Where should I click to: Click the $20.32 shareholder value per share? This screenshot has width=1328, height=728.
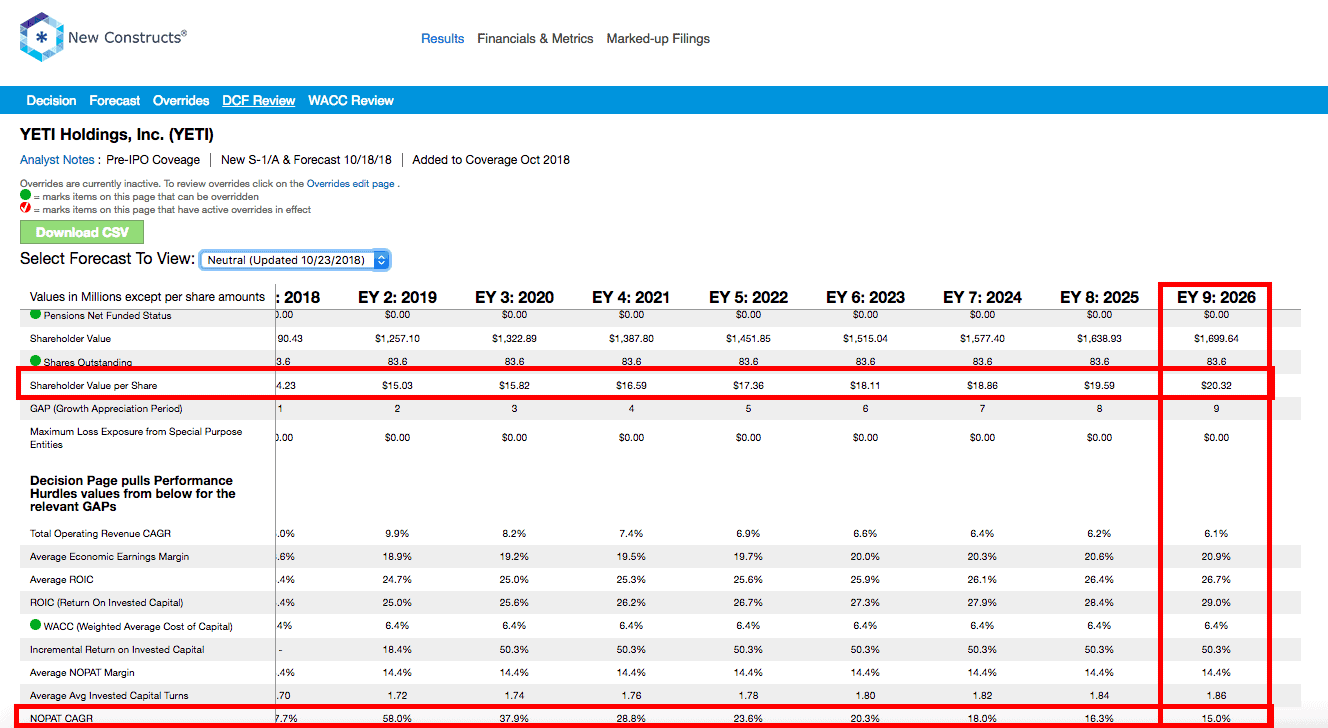pos(1216,385)
